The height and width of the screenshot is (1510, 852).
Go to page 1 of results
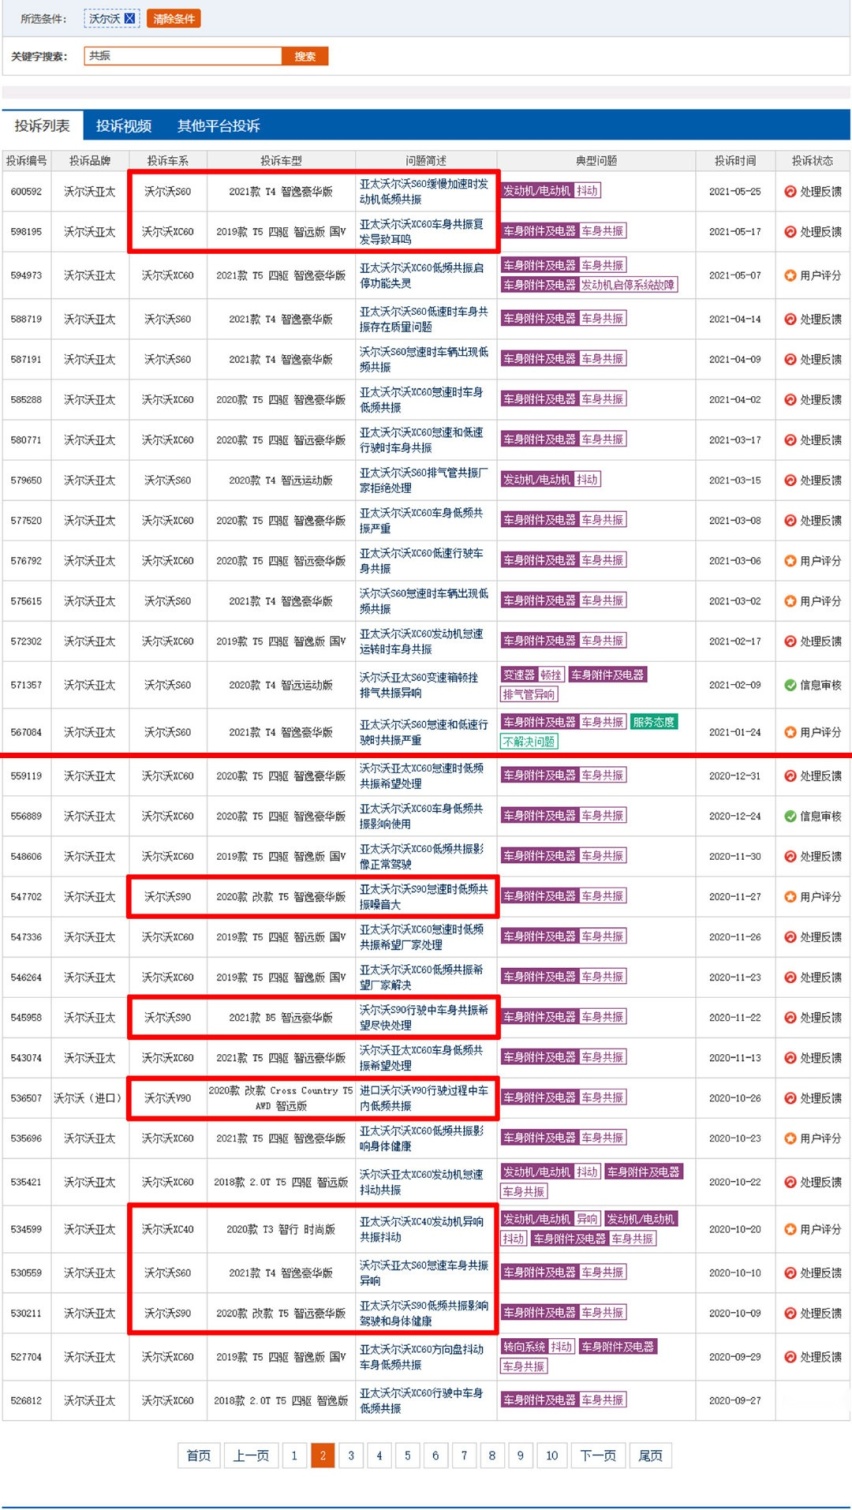point(294,1455)
